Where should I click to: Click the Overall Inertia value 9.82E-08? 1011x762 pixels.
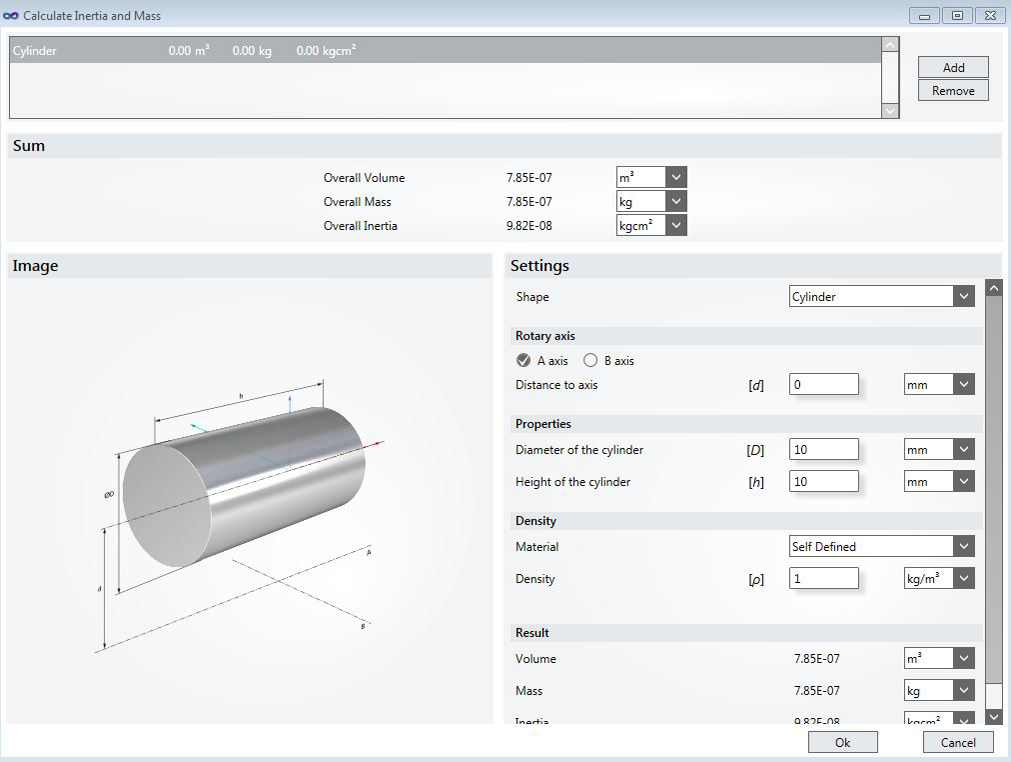click(529, 226)
